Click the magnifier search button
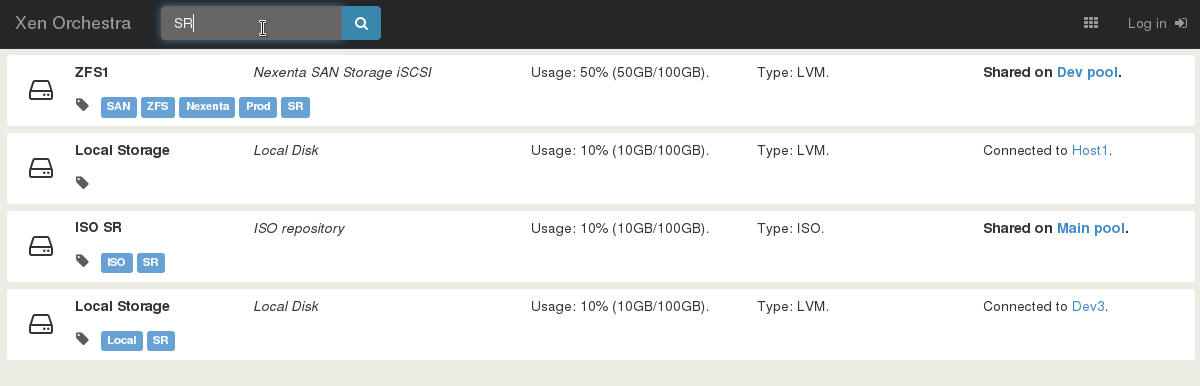The width and height of the screenshot is (1200, 386). pos(361,24)
